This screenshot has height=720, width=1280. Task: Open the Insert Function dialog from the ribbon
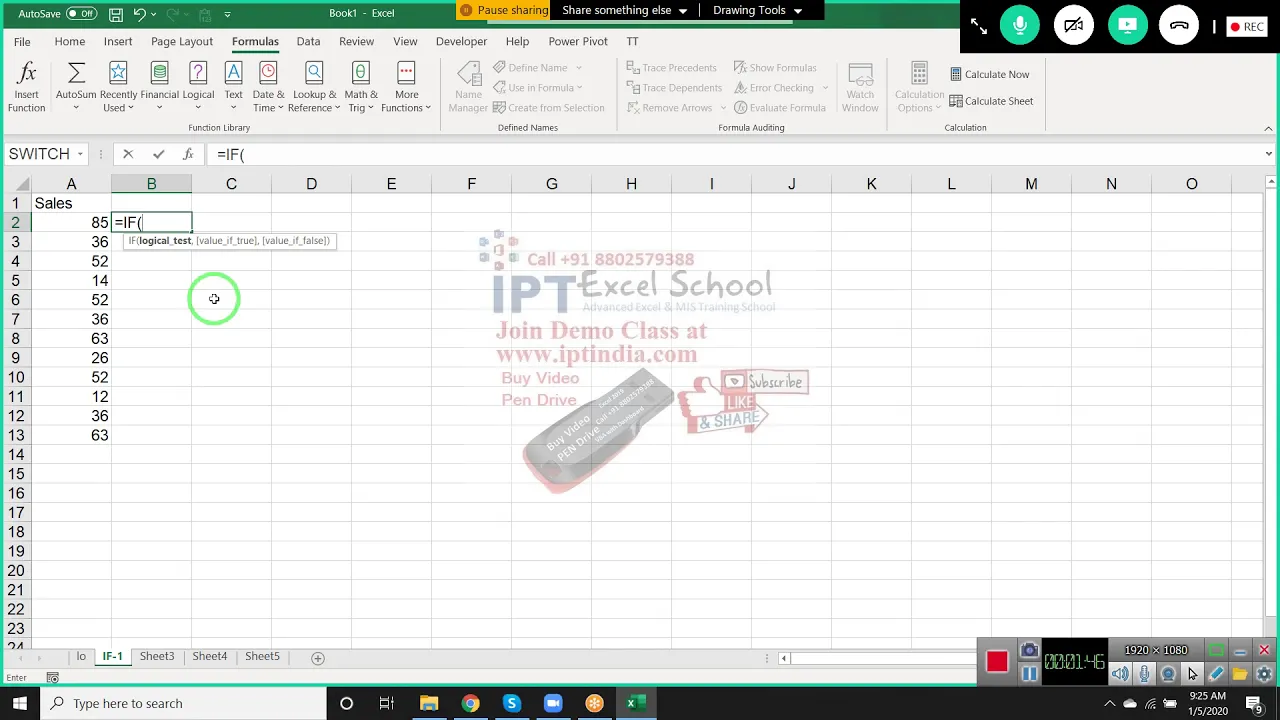click(27, 87)
